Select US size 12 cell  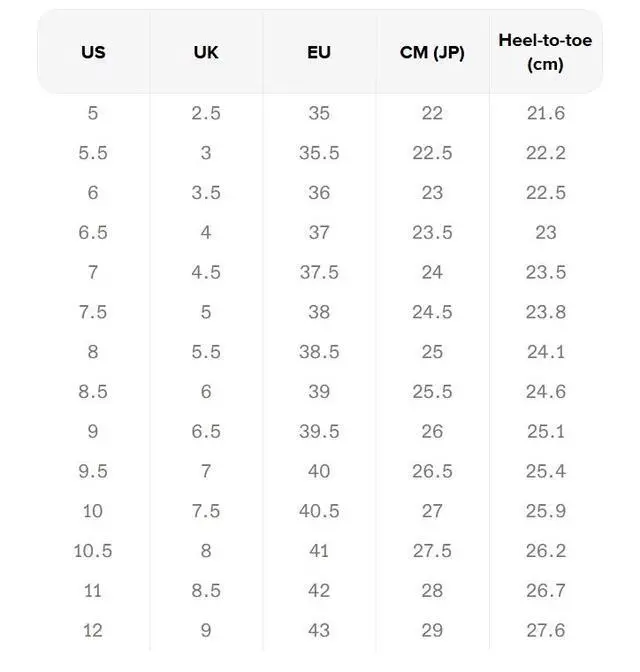coord(93,631)
